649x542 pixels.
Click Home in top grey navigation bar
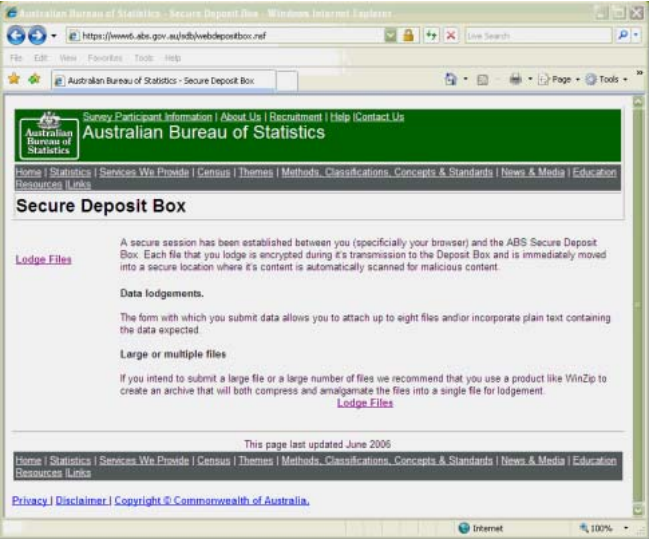pos(28,172)
